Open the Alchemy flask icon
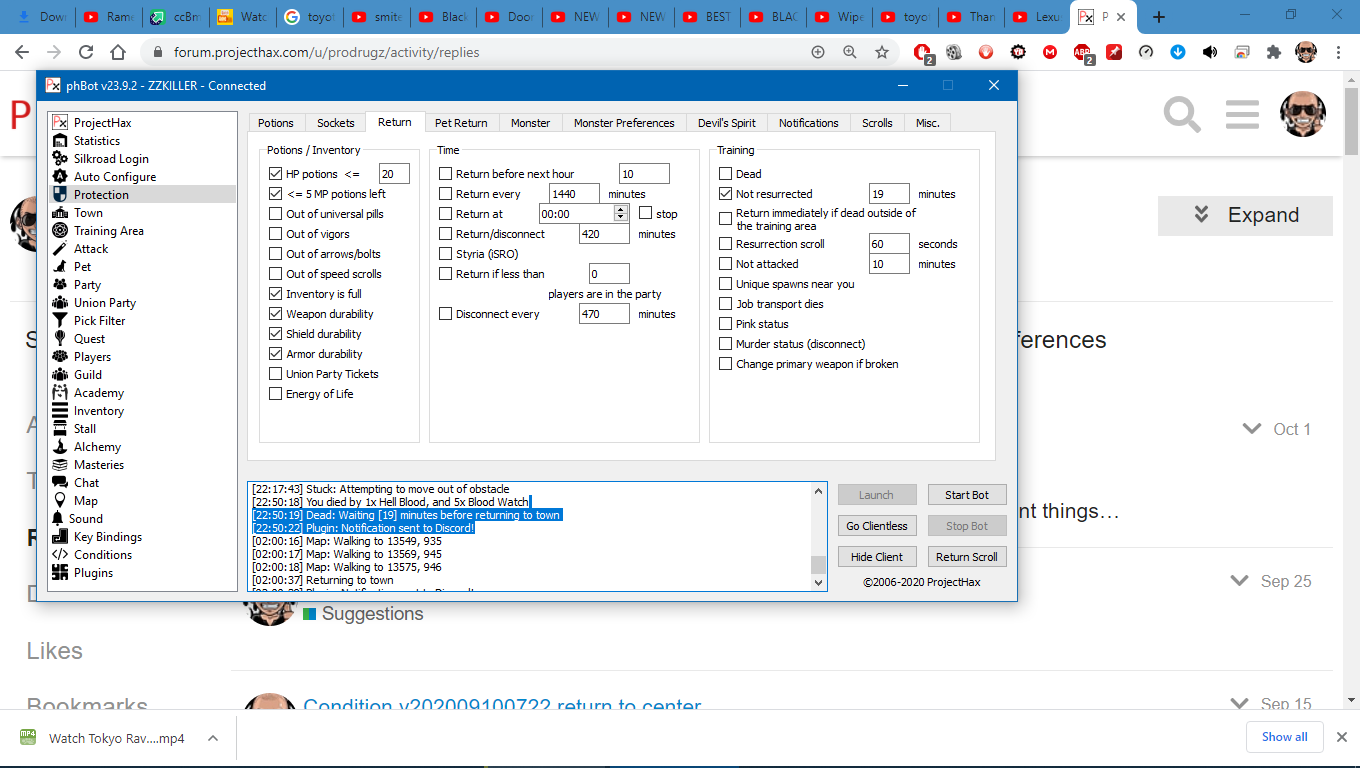 (60, 447)
